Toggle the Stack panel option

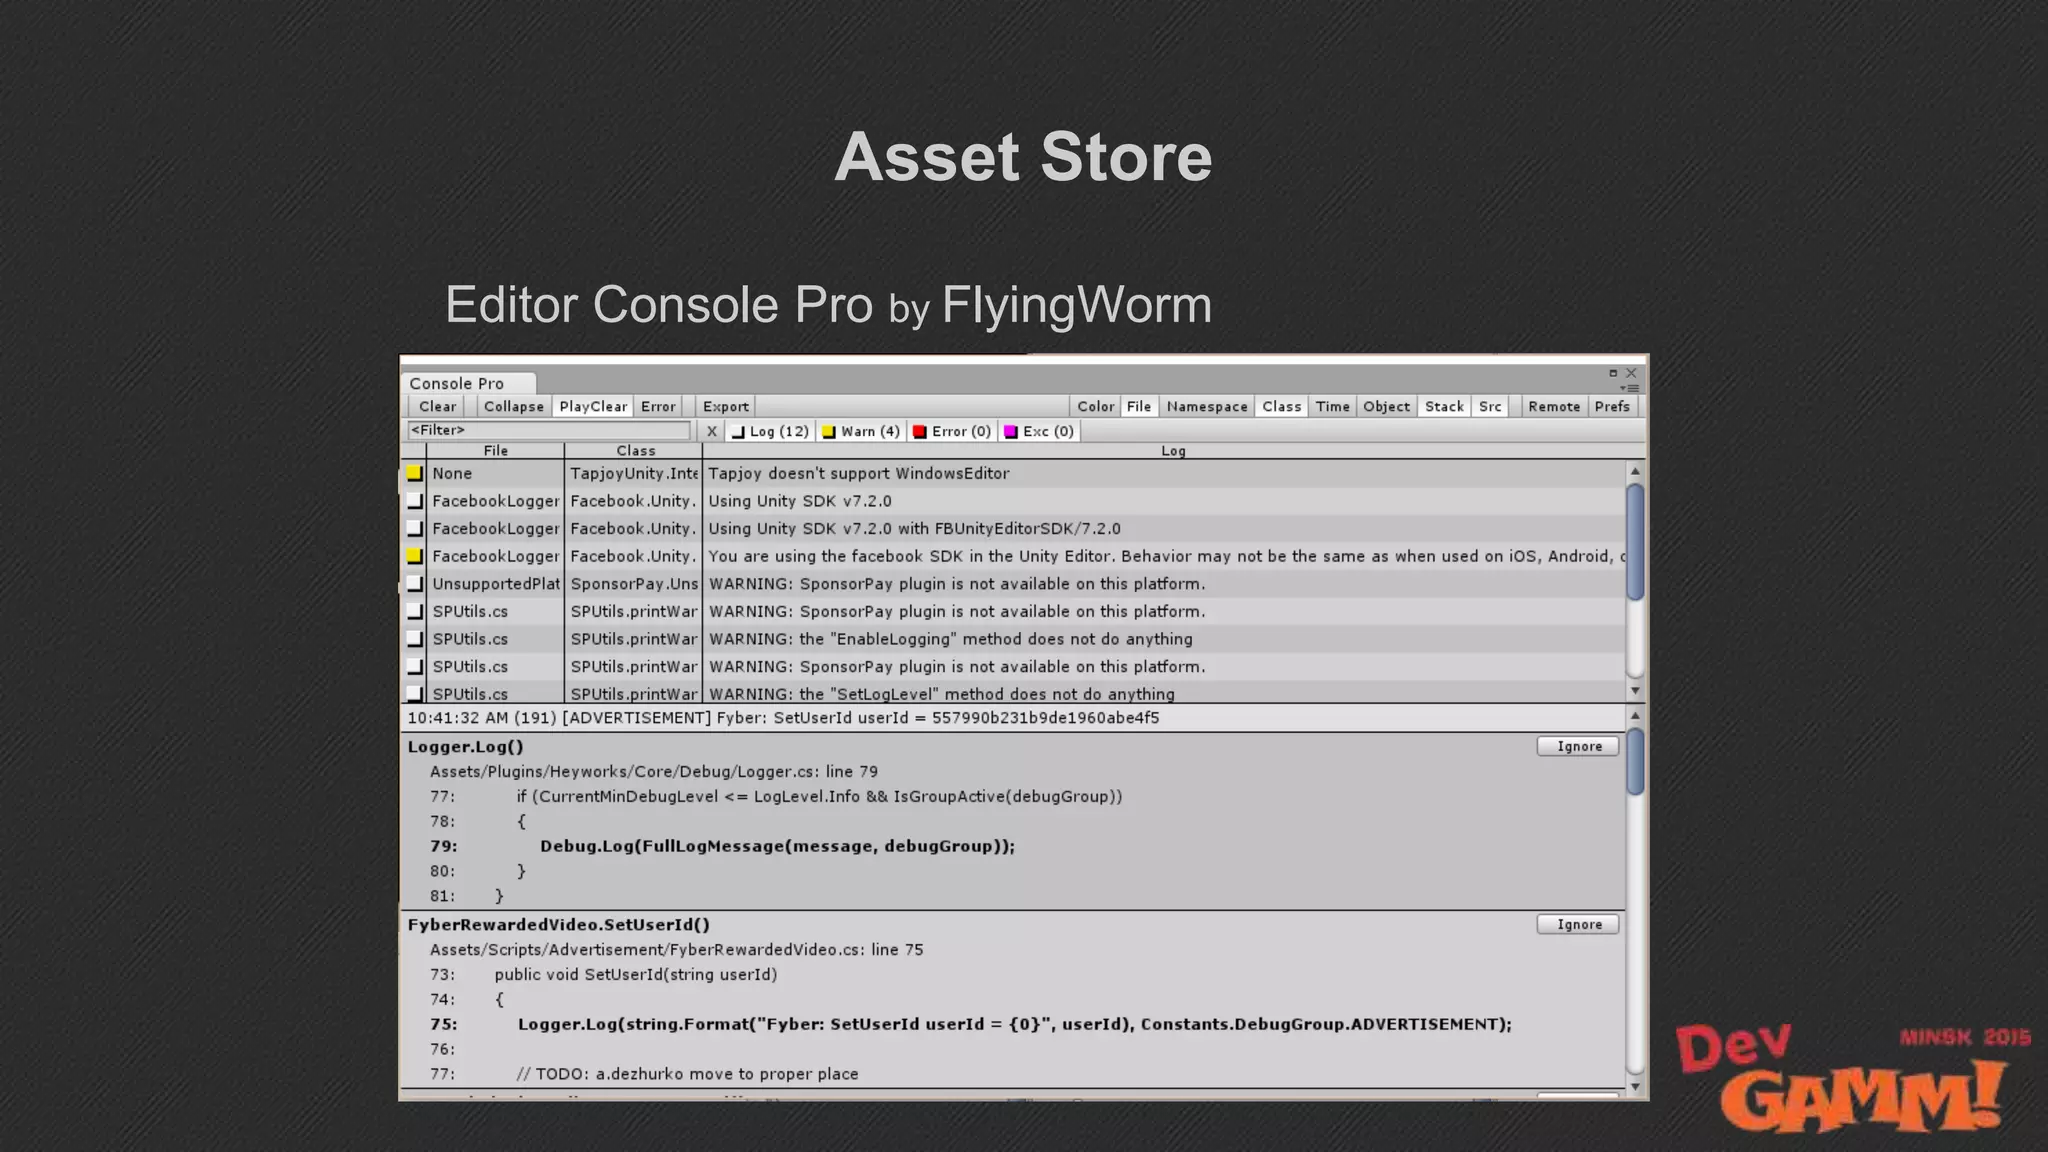click(x=1444, y=406)
